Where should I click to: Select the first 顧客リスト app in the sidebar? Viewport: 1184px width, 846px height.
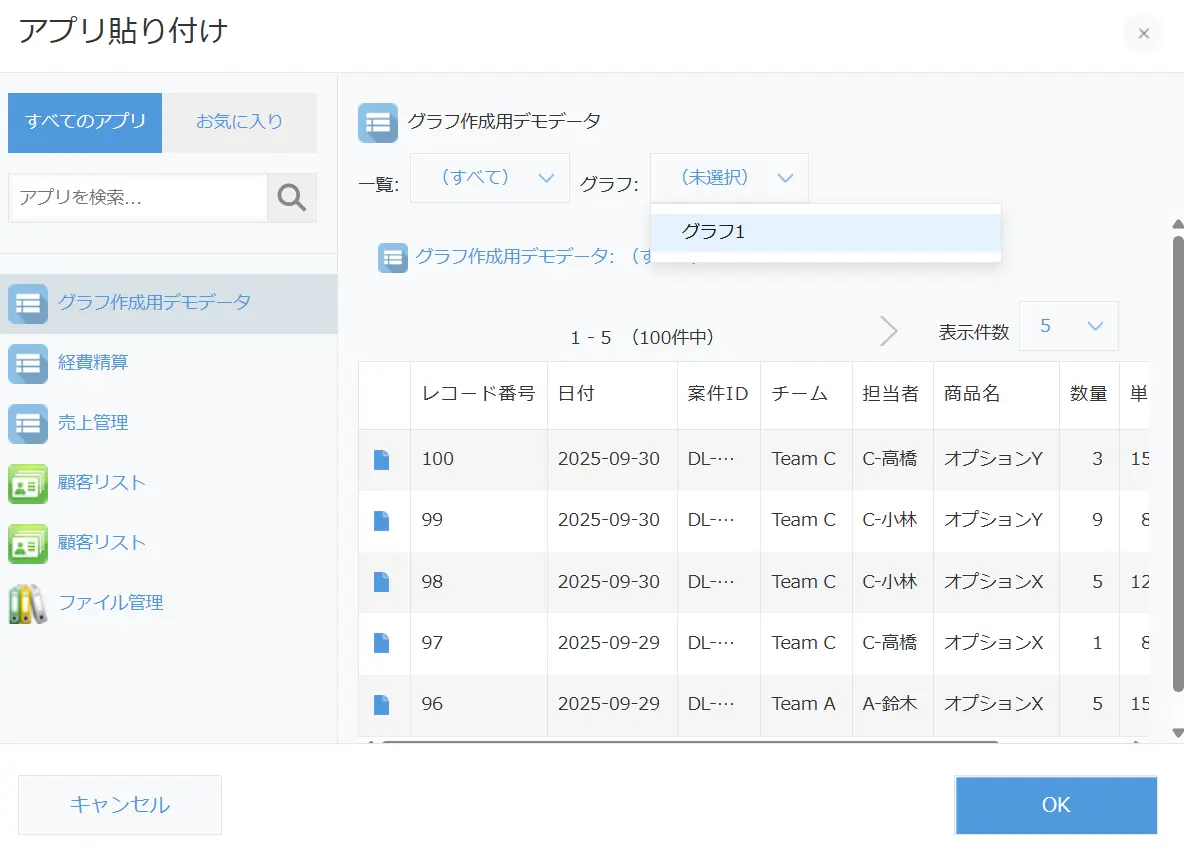click(101, 483)
